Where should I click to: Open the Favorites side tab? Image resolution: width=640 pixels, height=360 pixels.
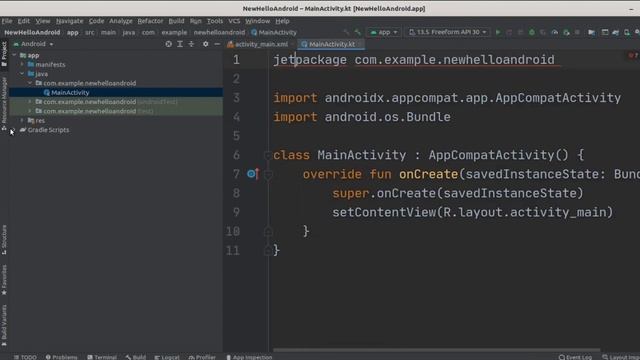pyautogui.click(x=4, y=280)
